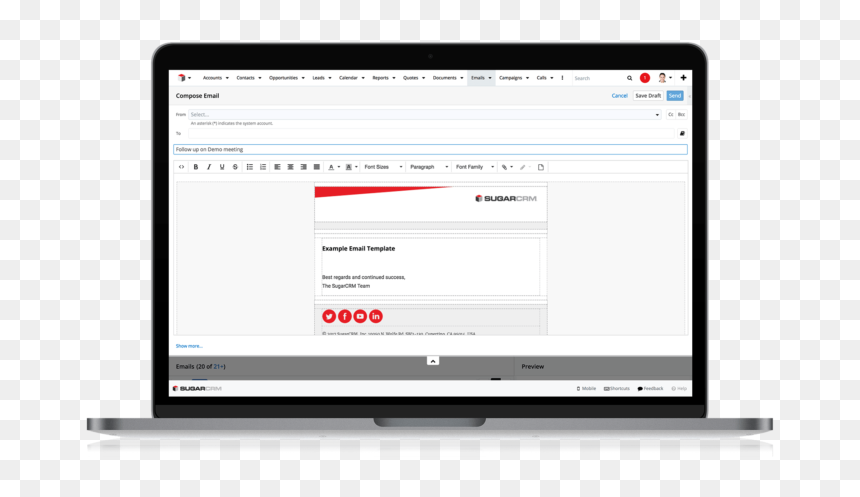Click the attachment paperclip icon
860x497 pixels.
tap(507, 167)
